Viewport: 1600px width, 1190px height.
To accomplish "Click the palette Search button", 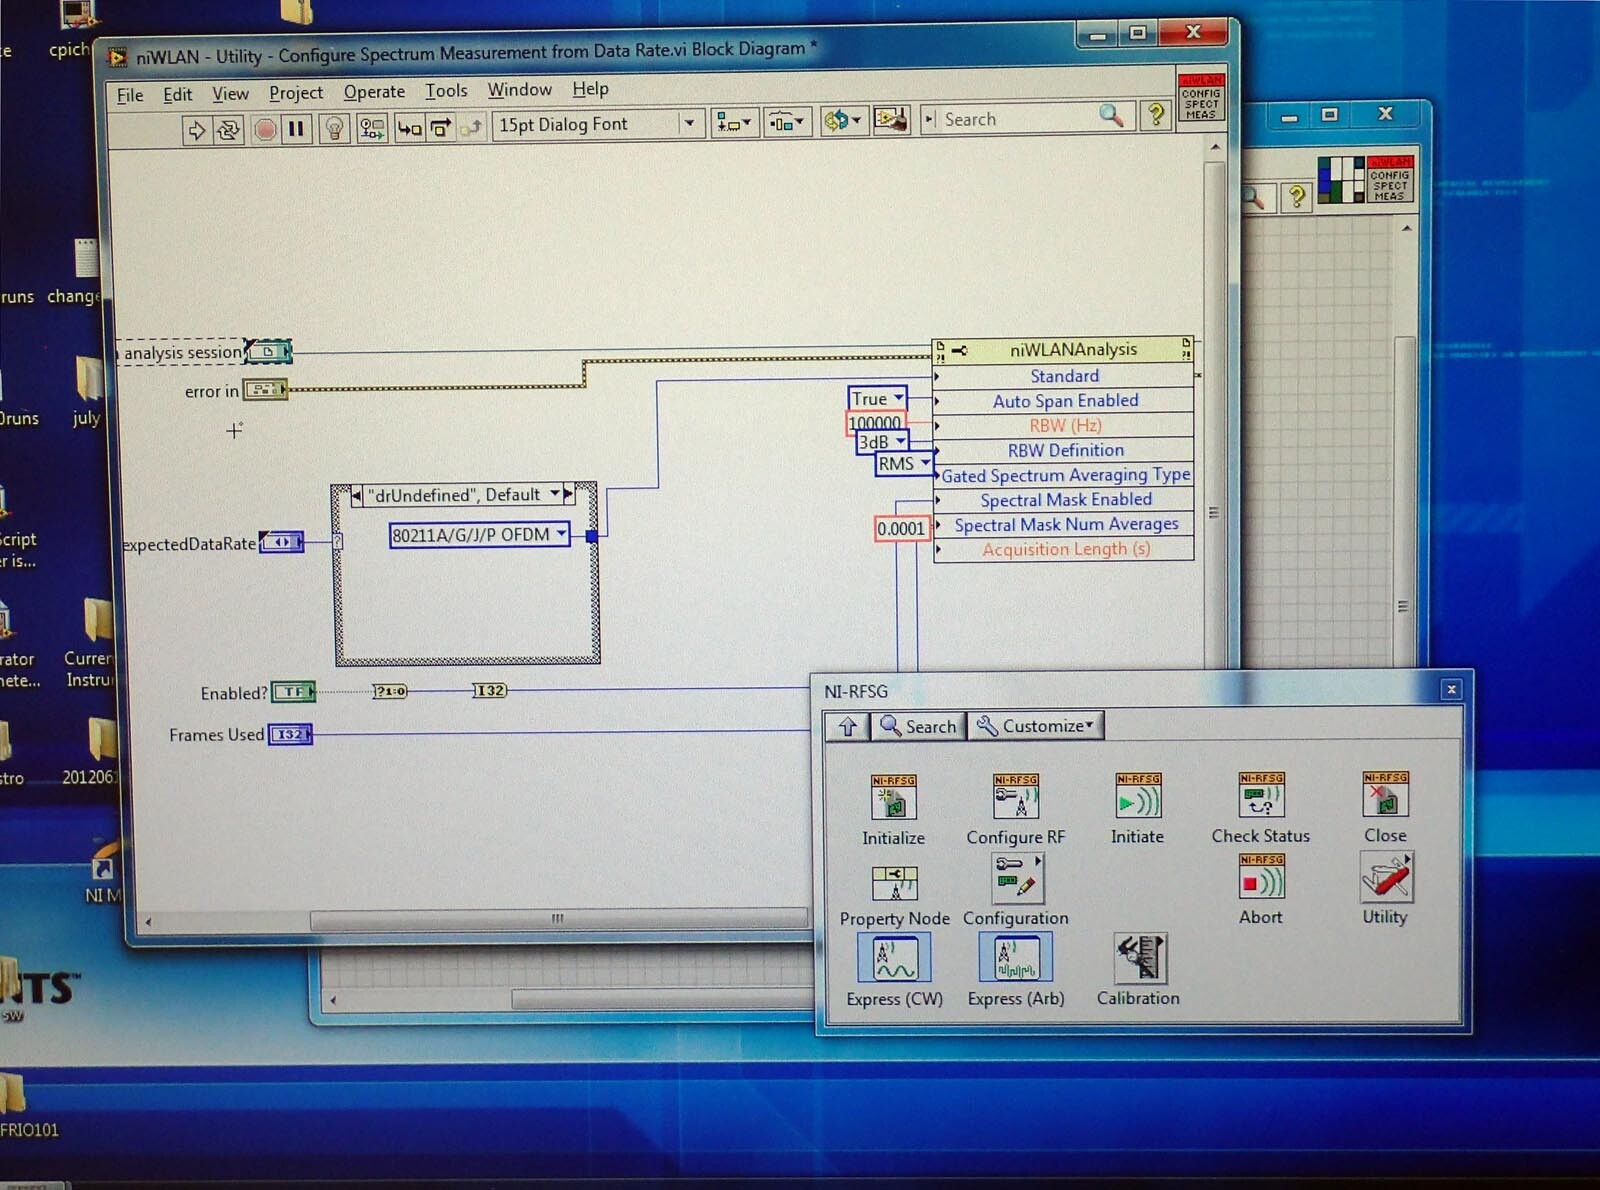I will (x=919, y=726).
